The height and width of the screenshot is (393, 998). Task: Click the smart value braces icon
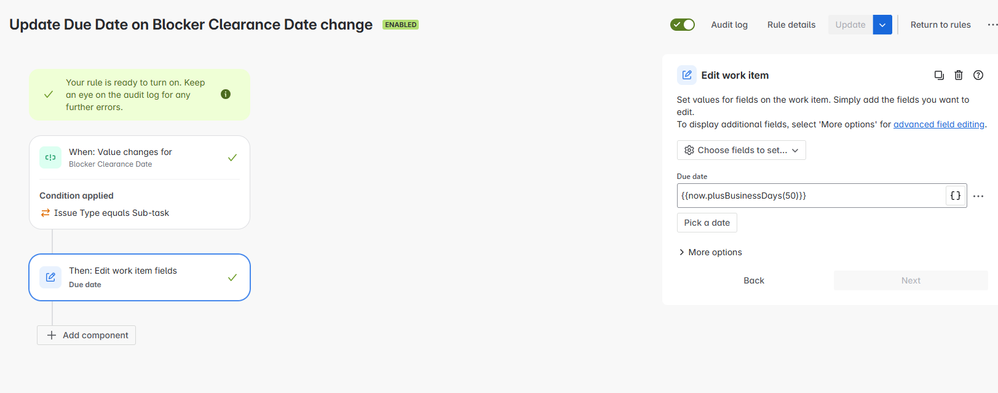click(x=955, y=196)
